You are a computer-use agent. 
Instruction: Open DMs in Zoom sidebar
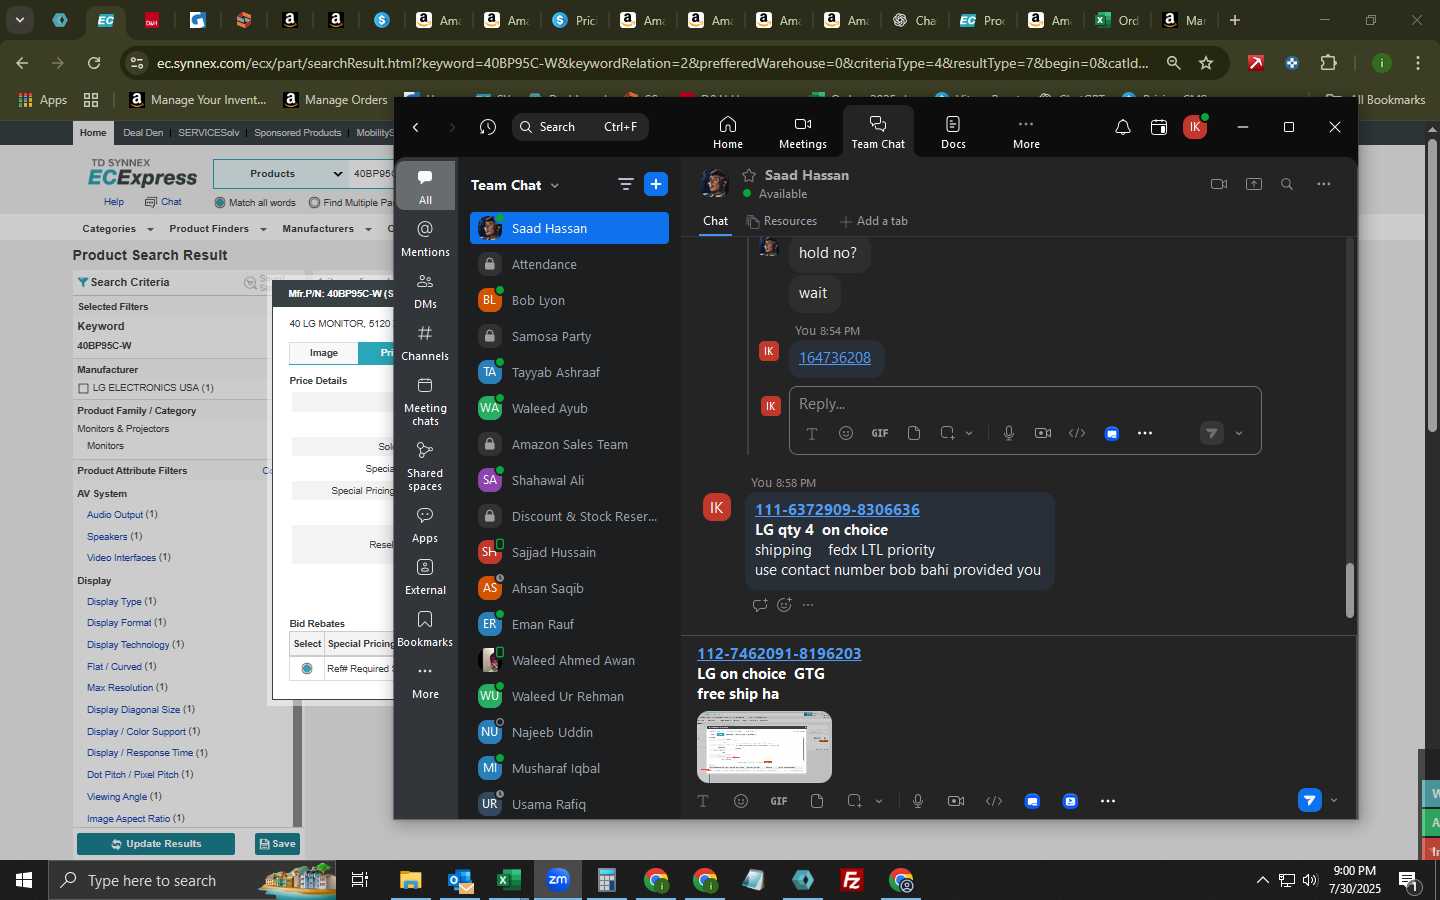pyautogui.click(x=425, y=291)
